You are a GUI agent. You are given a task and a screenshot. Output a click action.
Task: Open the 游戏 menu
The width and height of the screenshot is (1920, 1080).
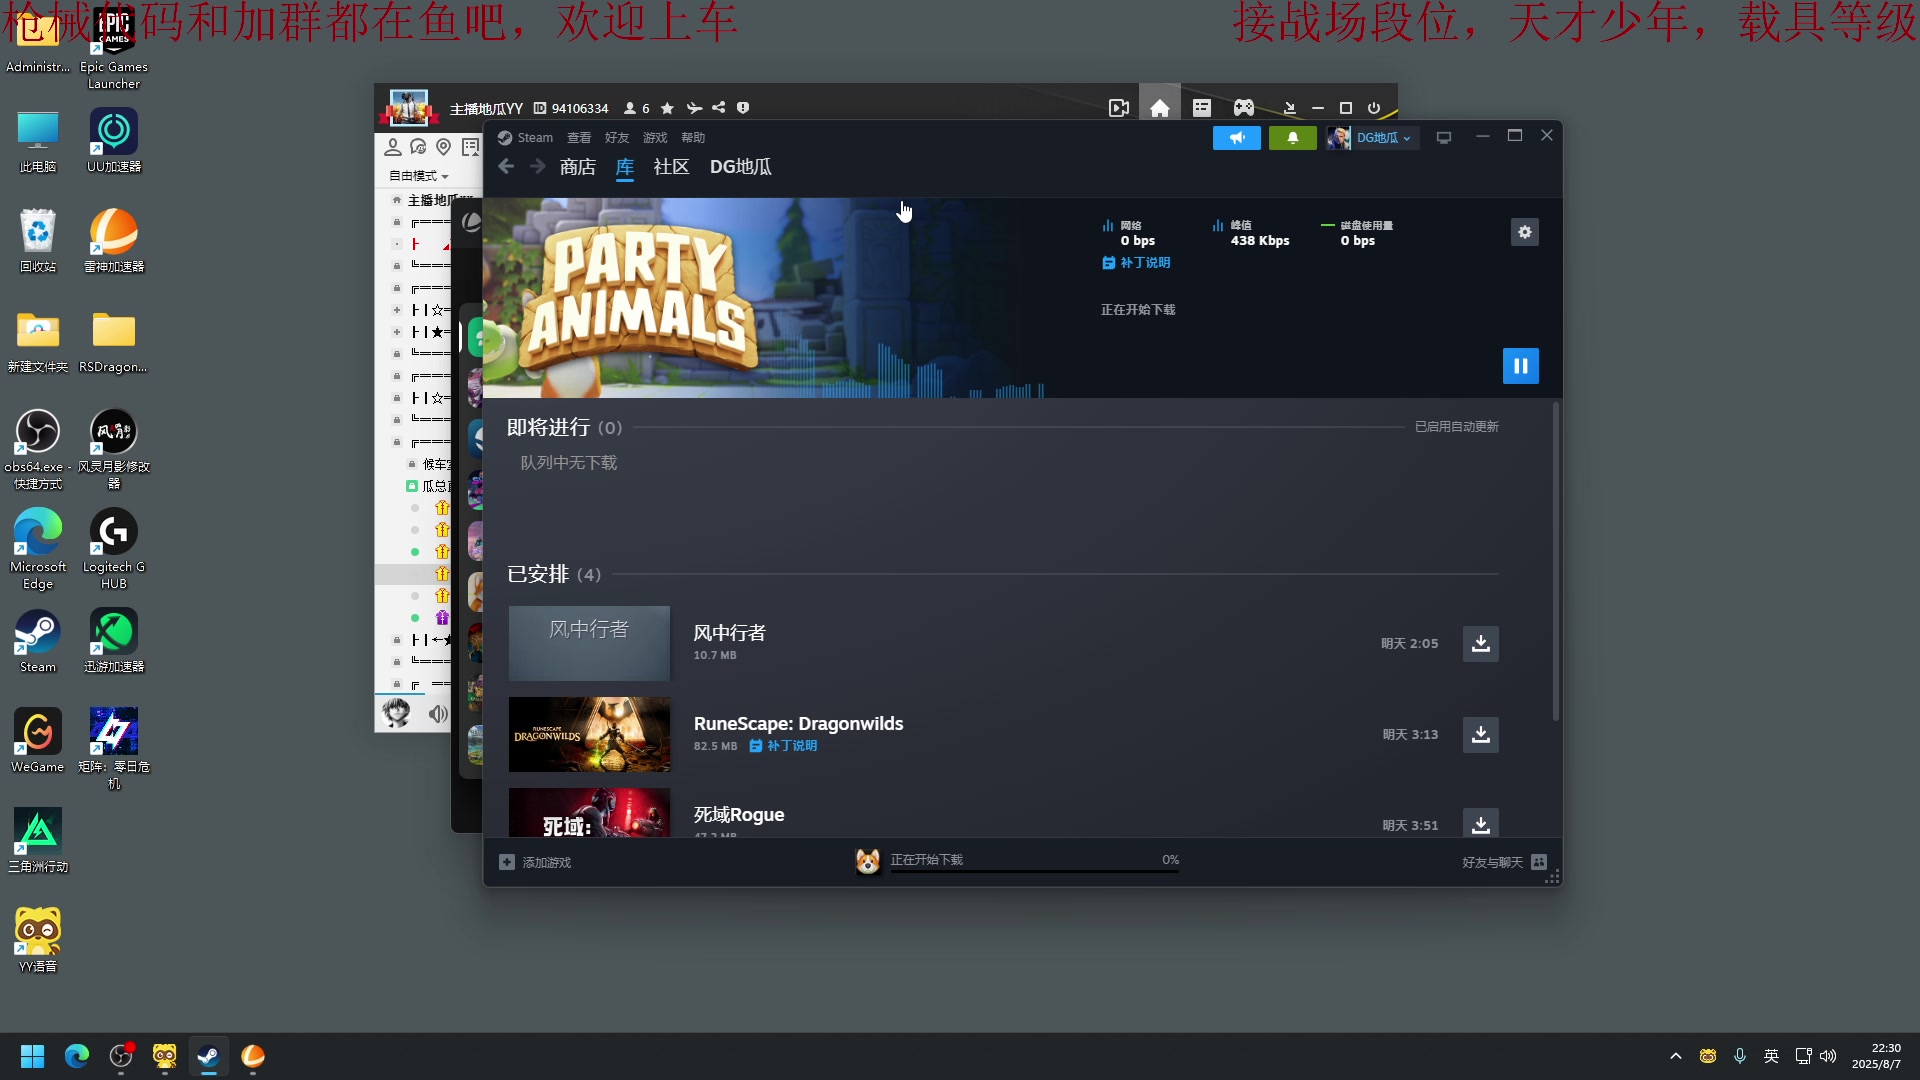(x=655, y=138)
